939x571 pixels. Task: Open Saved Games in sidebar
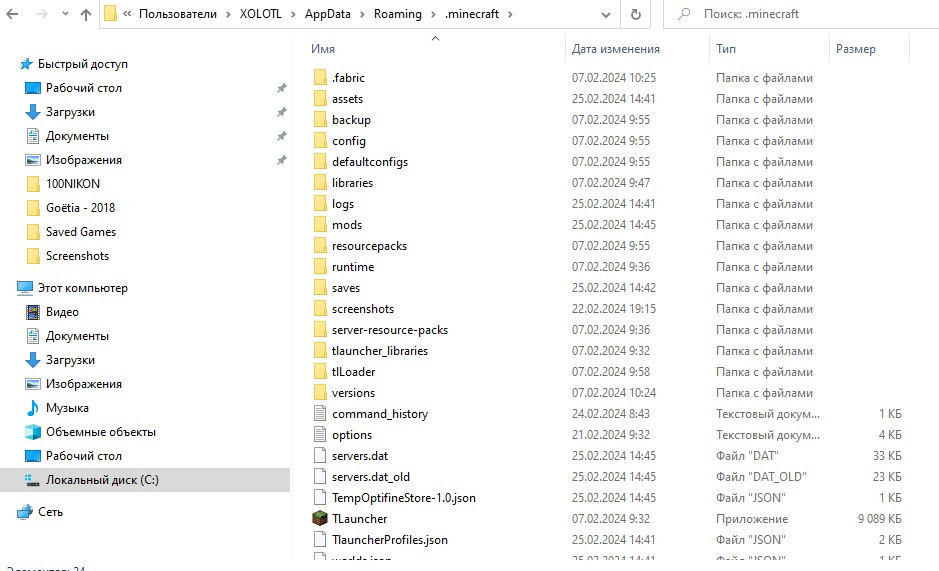point(81,232)
